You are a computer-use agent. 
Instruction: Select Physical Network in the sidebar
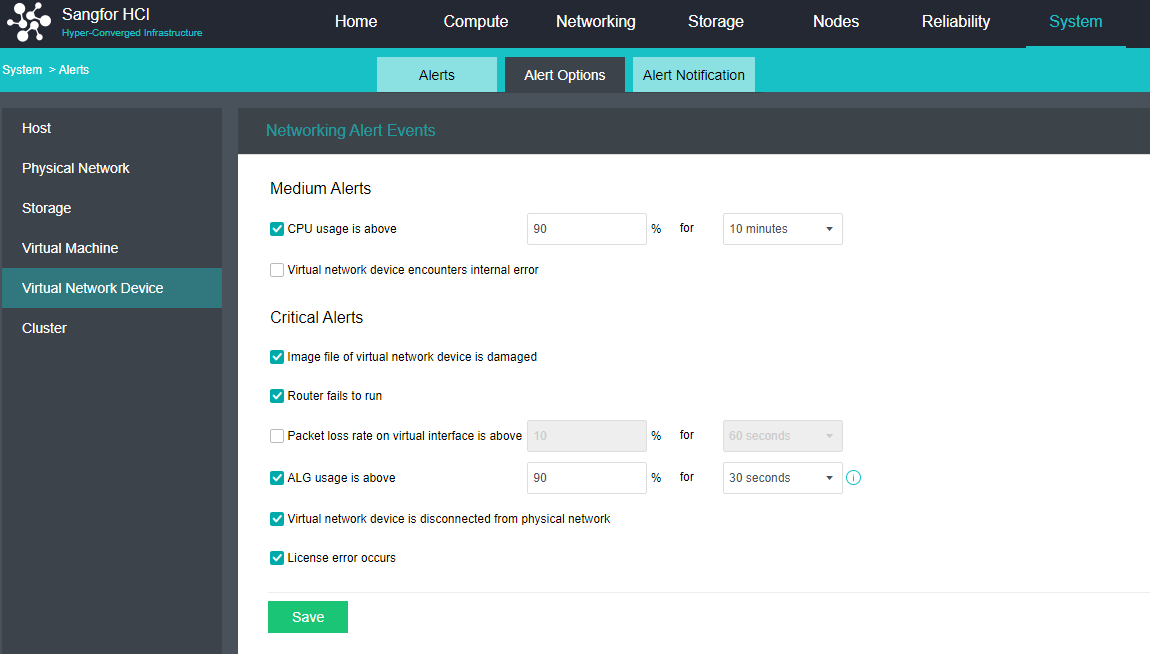pyautogui.click(x=76, y=168)
